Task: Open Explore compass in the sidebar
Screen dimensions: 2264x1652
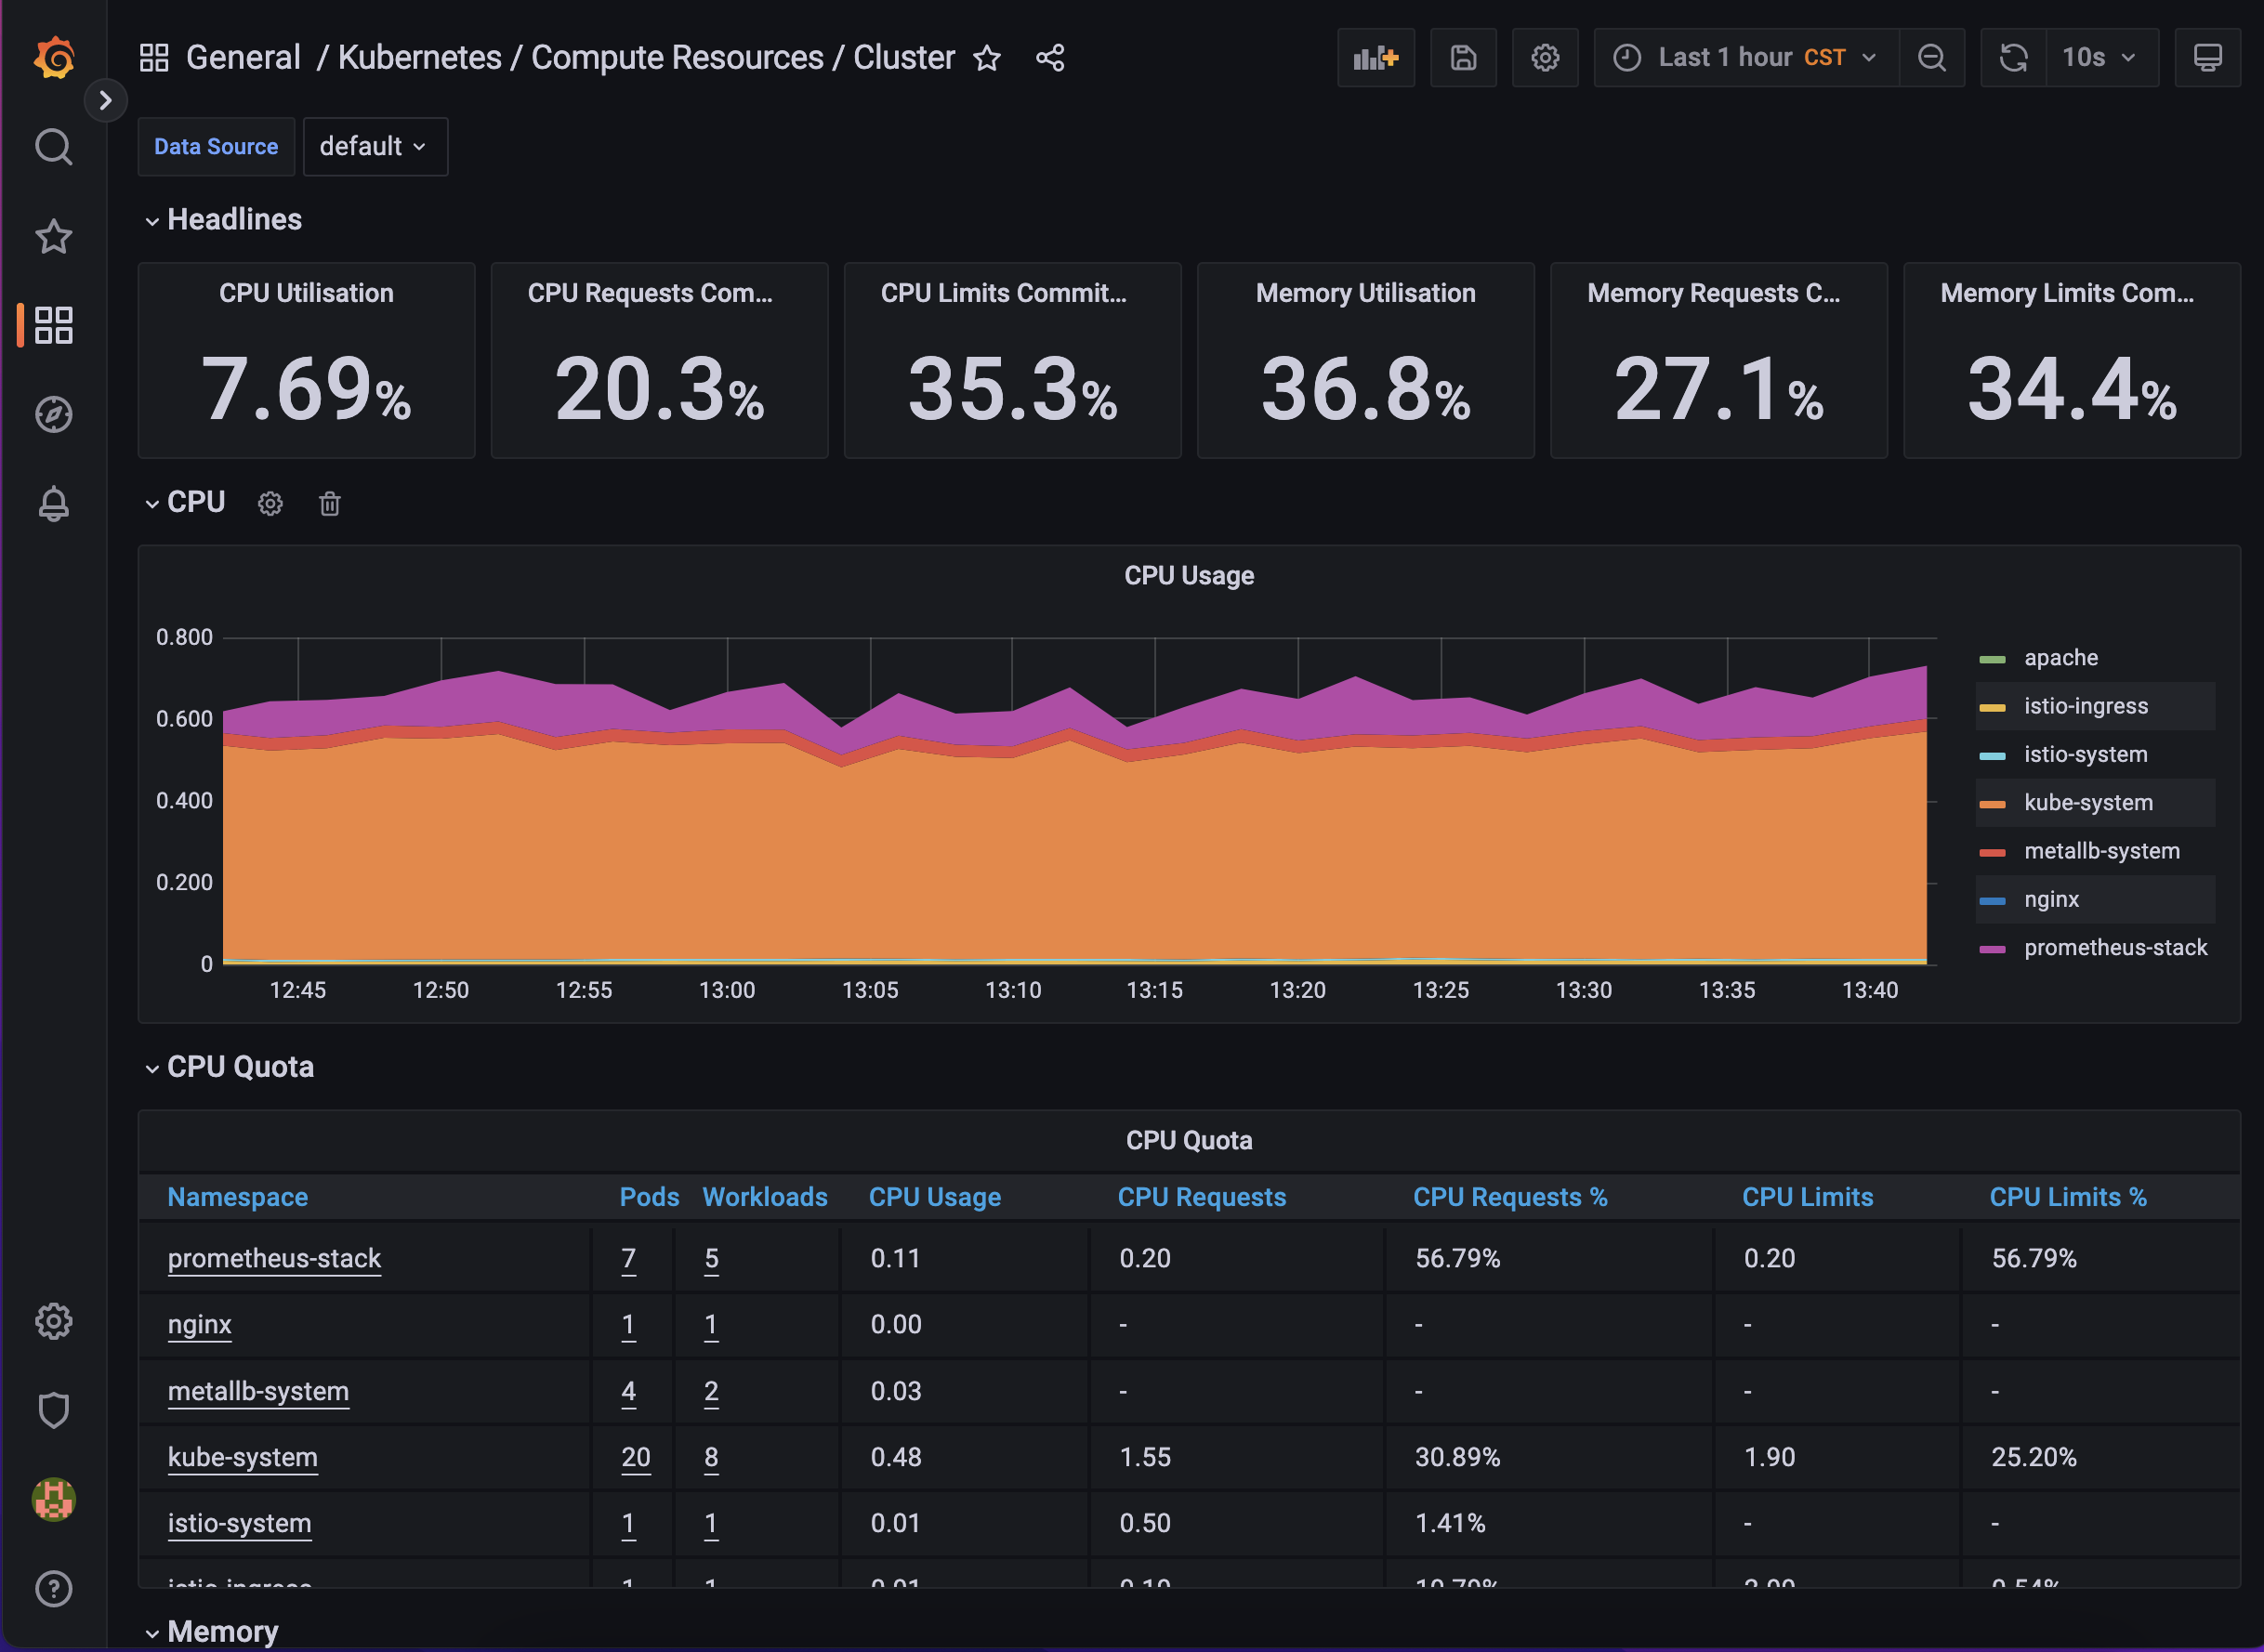Action: (x=54, y=414)
